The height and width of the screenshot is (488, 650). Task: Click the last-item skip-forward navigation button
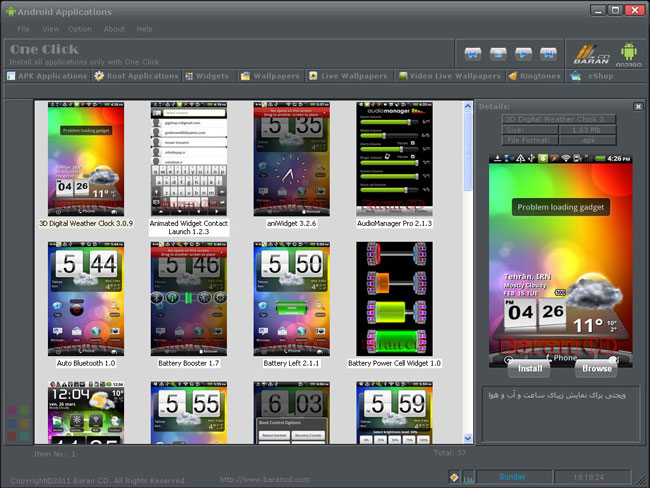548,54
